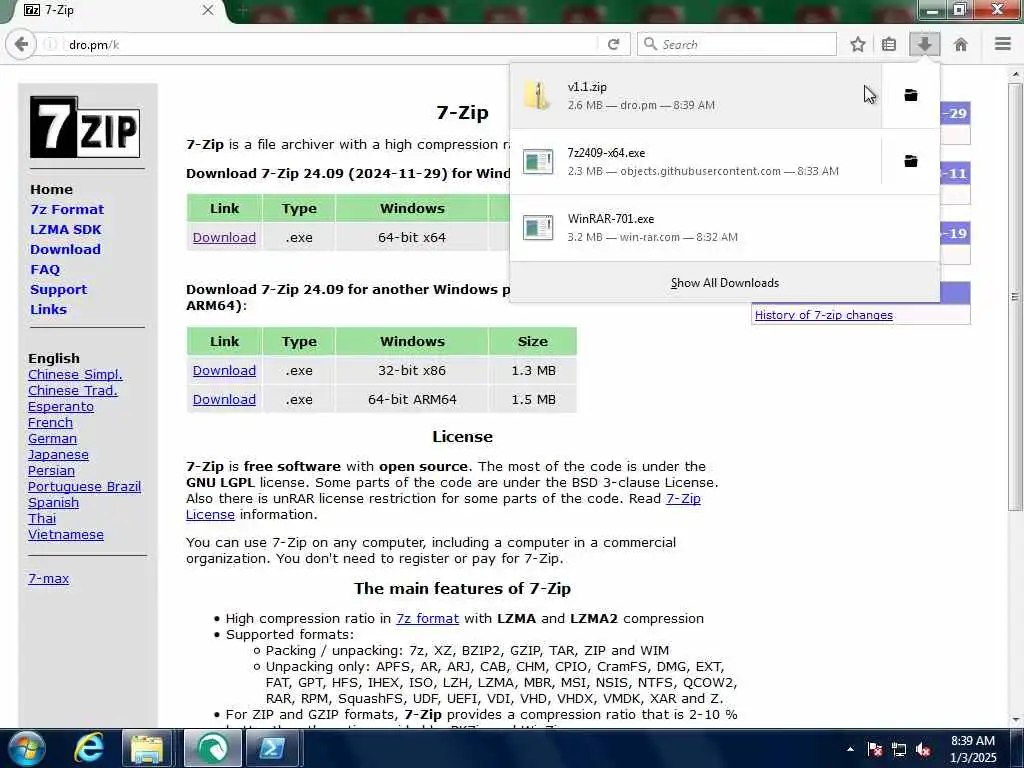Toggle the downloads arrow panel button
1024x768 pixels.
(x=925, y=44)
